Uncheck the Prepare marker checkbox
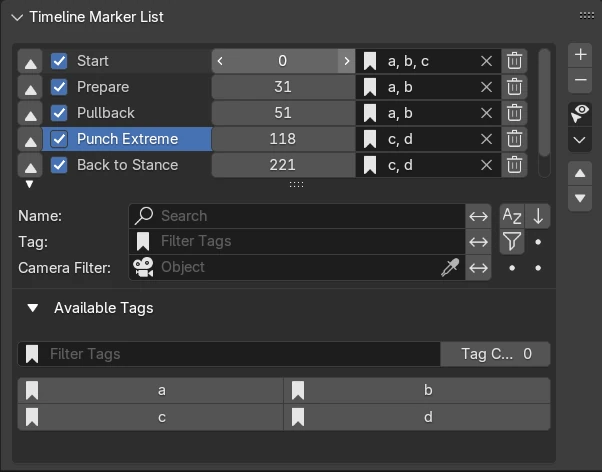 (59, 87)
